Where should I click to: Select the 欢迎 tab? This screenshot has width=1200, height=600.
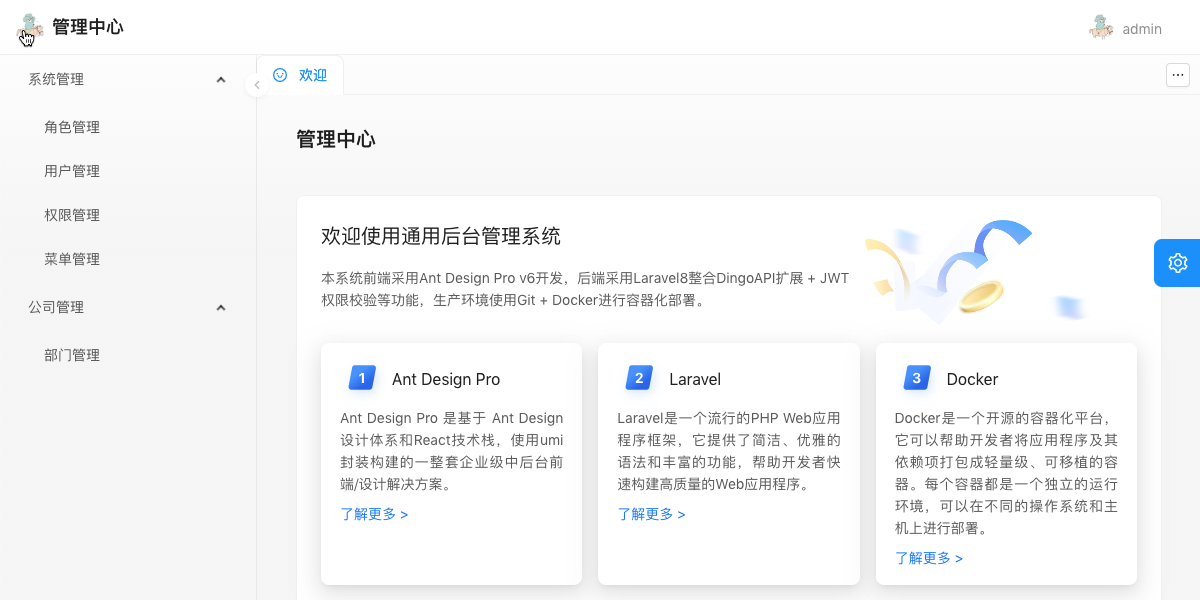(300, 75)
